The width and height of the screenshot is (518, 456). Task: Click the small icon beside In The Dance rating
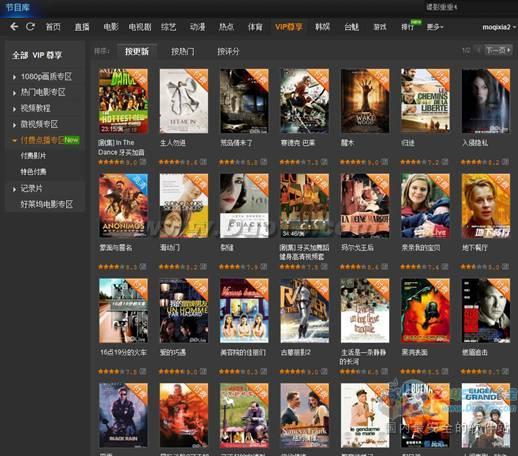pos(143,162)
